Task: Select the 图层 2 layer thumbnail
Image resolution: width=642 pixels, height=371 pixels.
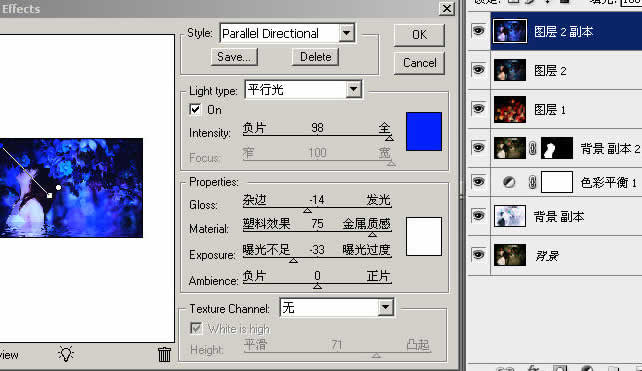Action: coord(510,70)
